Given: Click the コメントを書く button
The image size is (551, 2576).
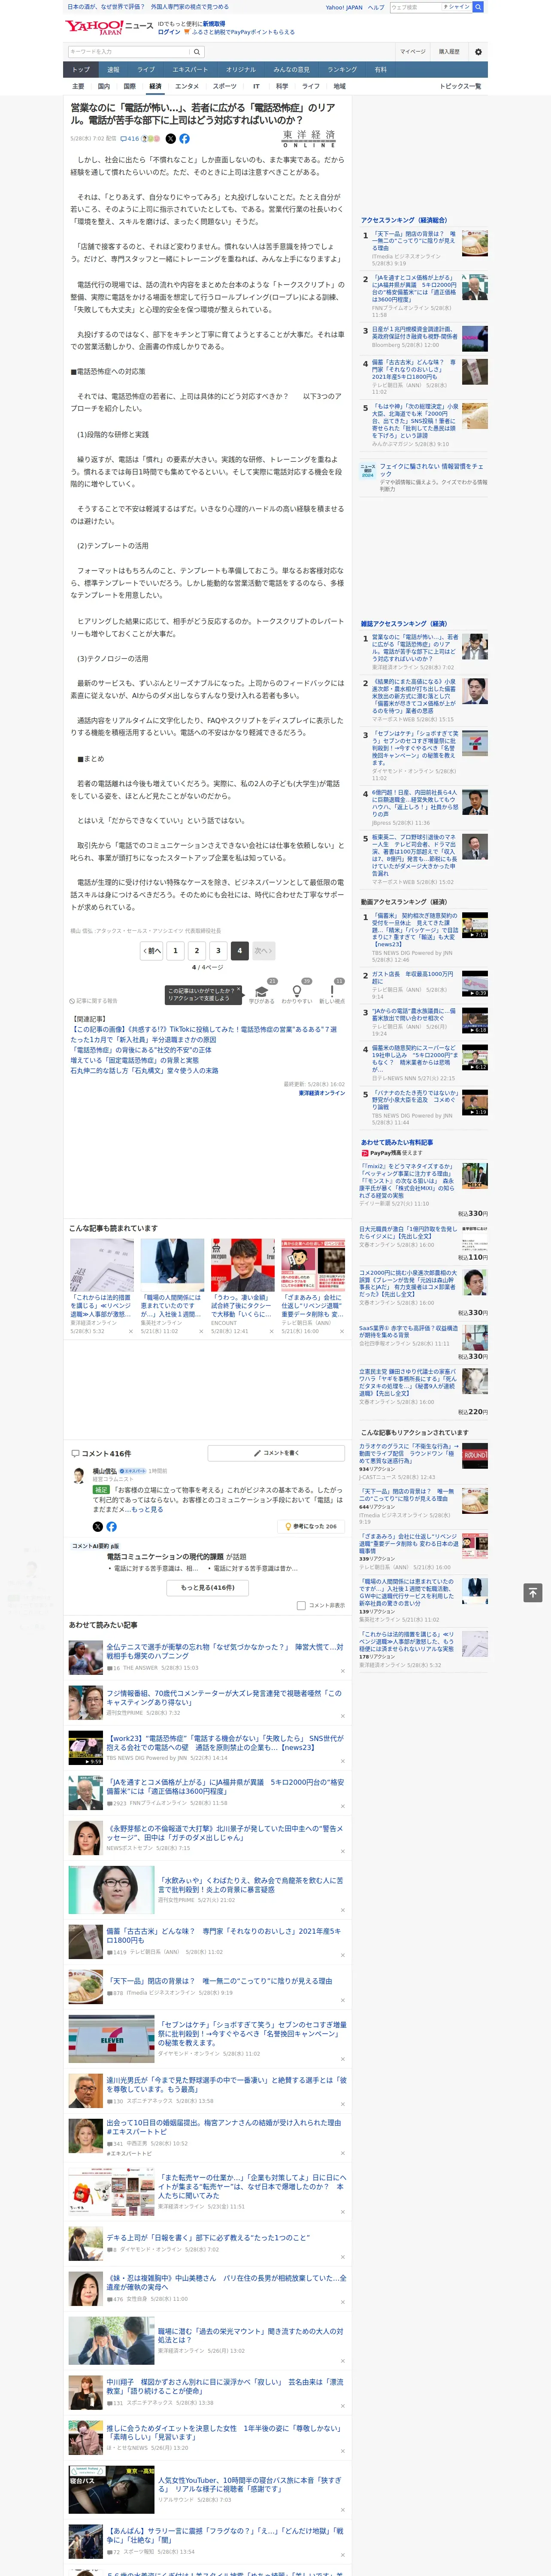Looking at the screenshot, I should point(276,1453).
